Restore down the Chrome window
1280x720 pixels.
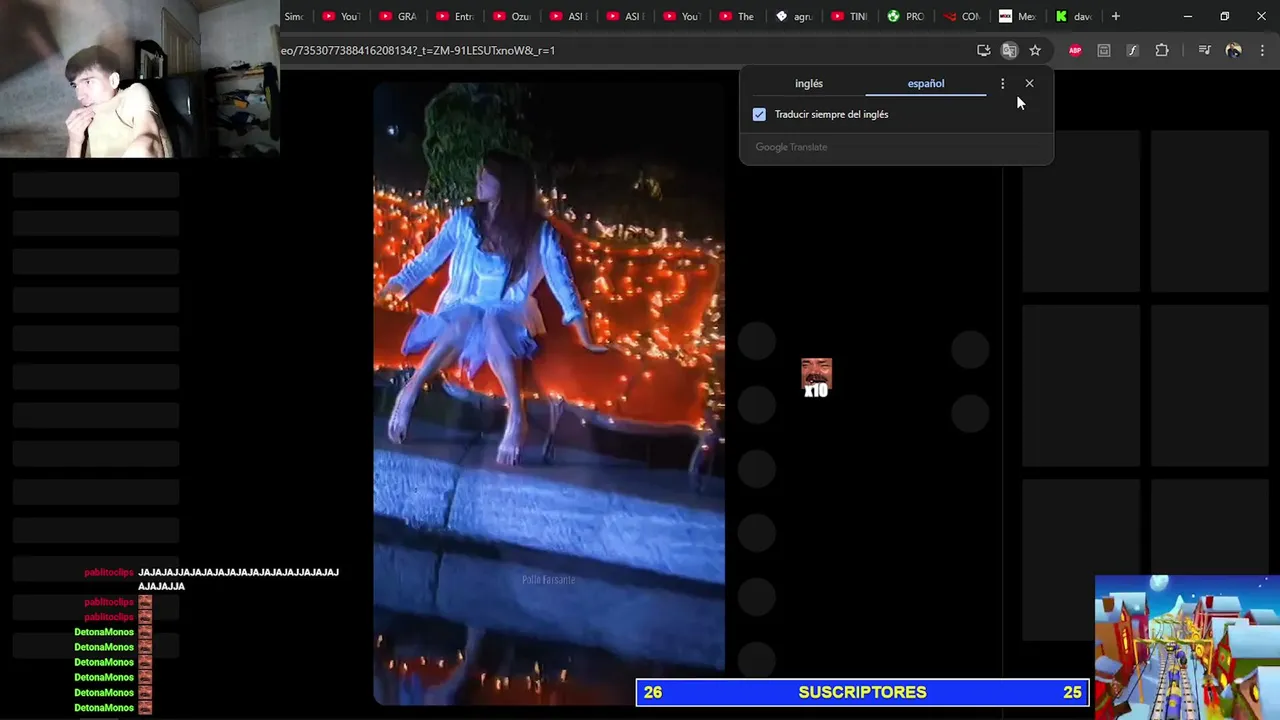point(1225,16)
